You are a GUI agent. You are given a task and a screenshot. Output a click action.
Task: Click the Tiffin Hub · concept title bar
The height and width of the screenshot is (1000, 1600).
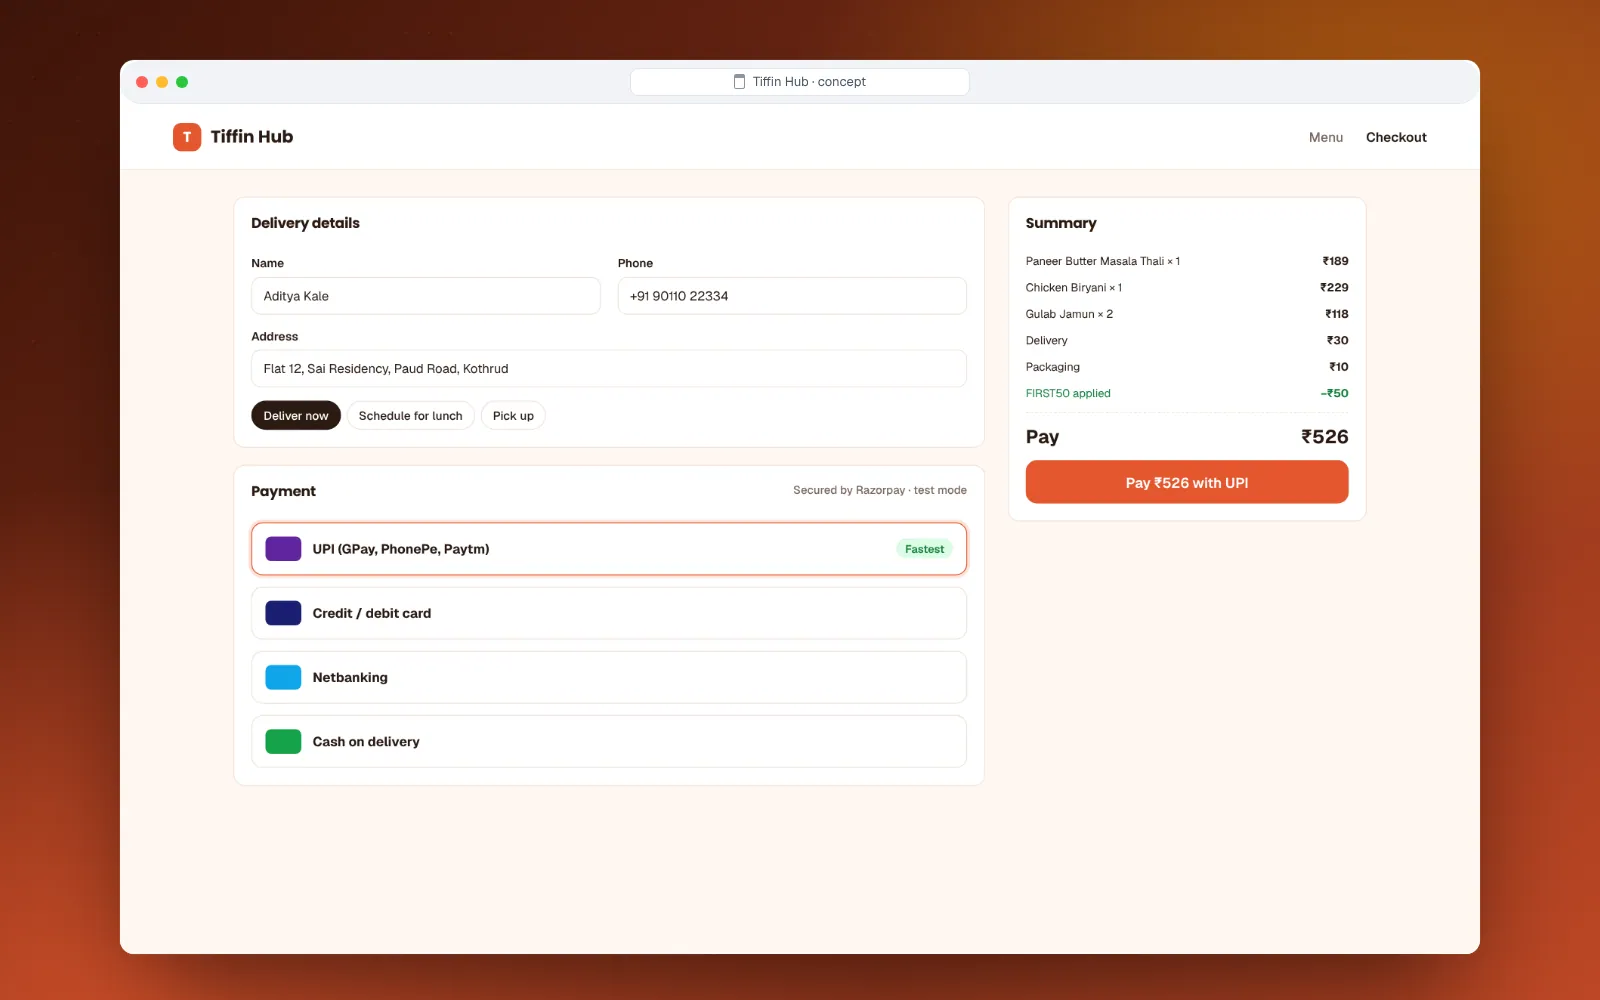pos(800,82)
